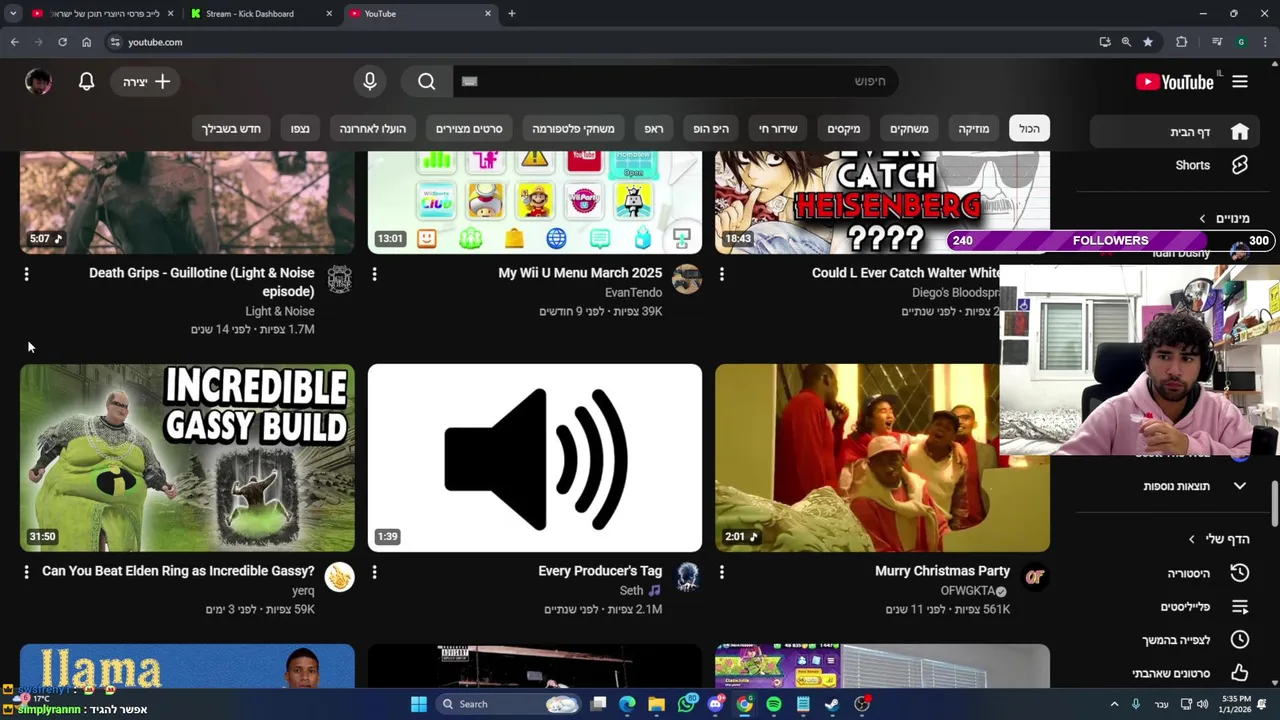
Task: Open more options for Death Grips Guillotine video
Action: (27, 274)
